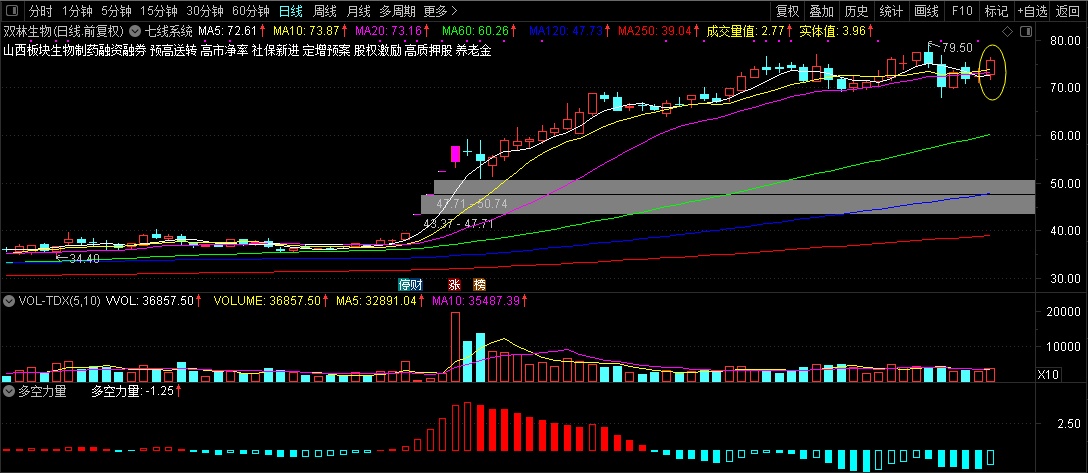Click the 停财 event marker icon

407,284
